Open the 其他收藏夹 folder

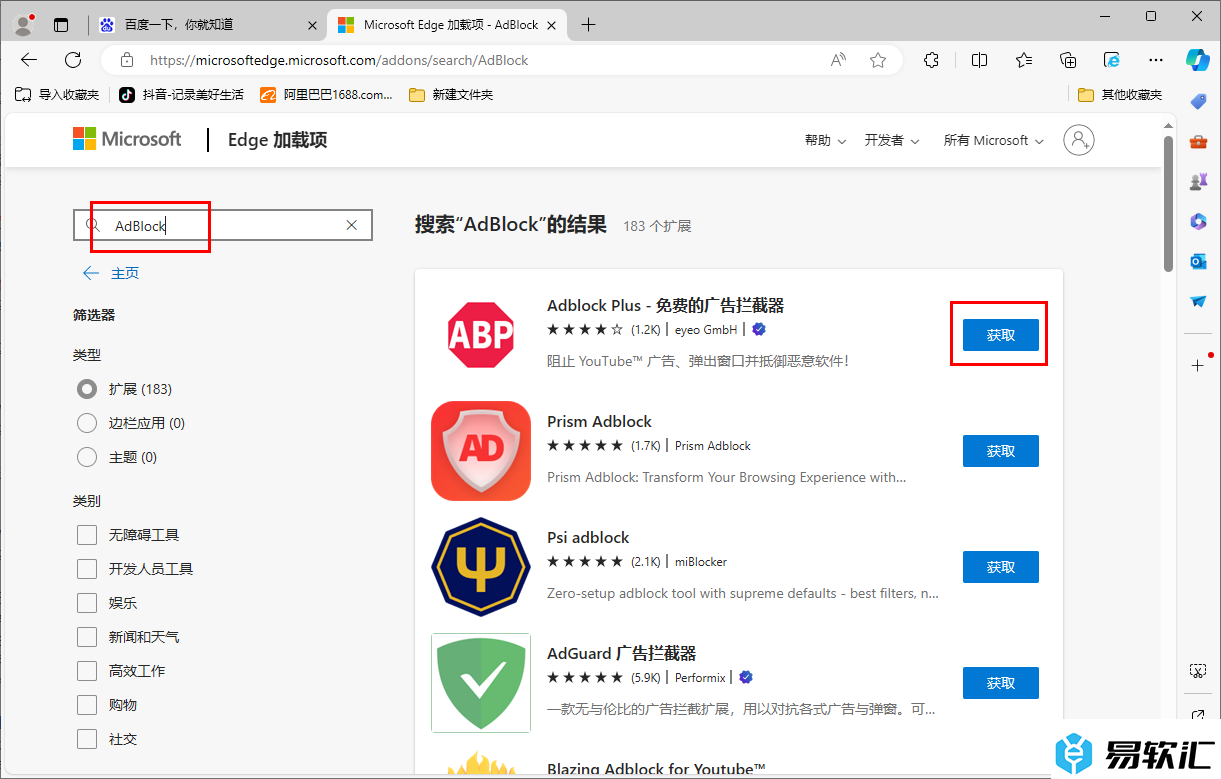click(x=1120, y=95)
